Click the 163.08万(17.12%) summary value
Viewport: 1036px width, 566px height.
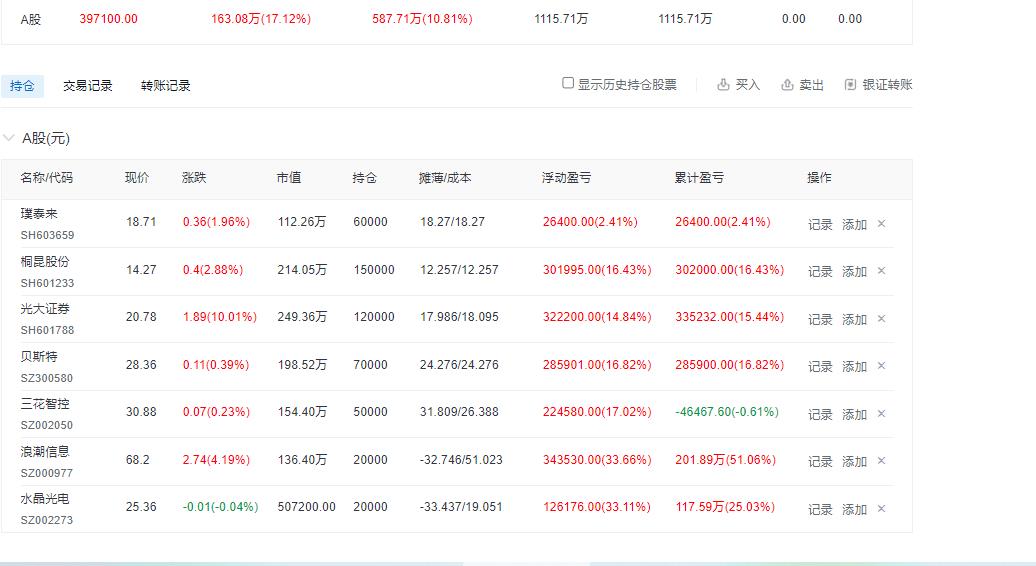click(261, 19)
